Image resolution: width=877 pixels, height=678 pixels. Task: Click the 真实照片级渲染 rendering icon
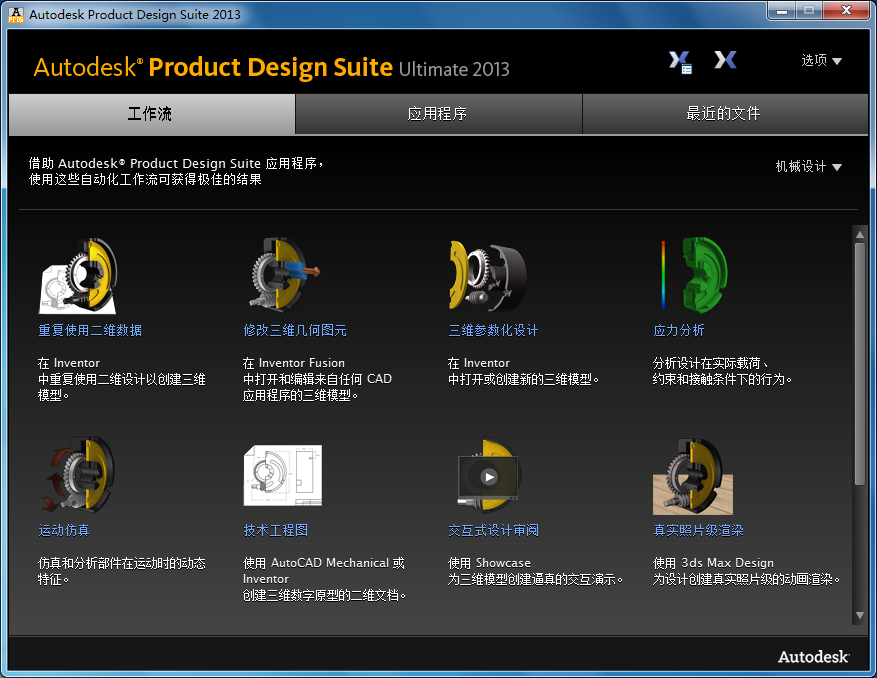(x=693, y=476)
